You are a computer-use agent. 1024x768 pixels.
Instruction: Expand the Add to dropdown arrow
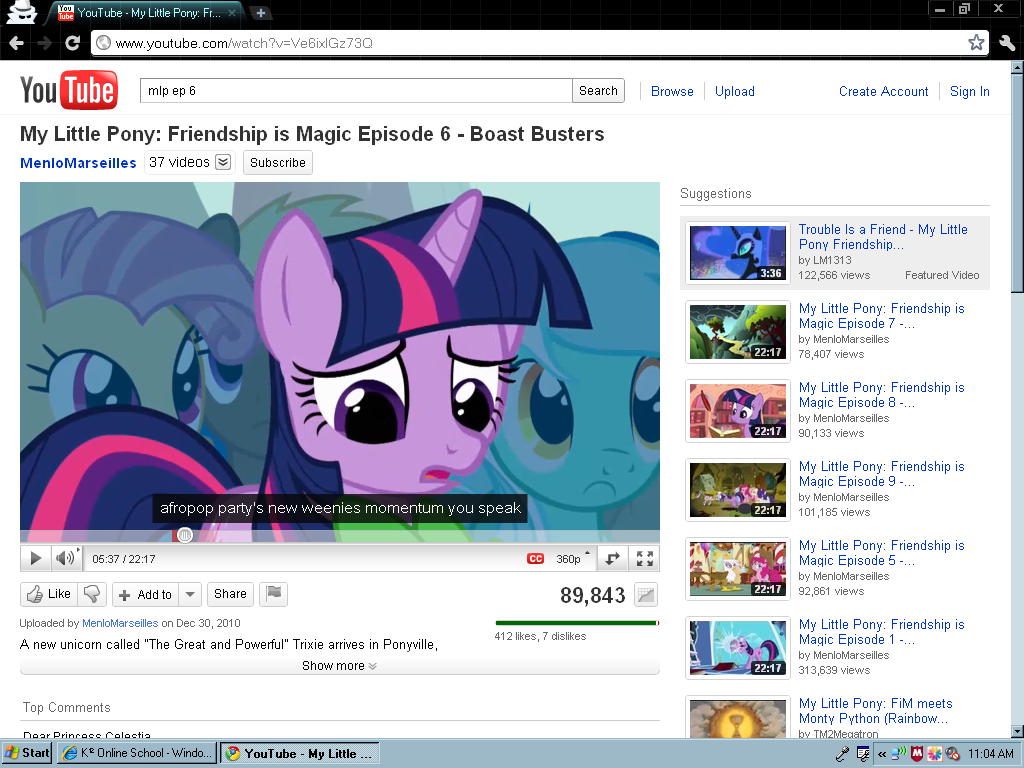(x=190, y=594)
